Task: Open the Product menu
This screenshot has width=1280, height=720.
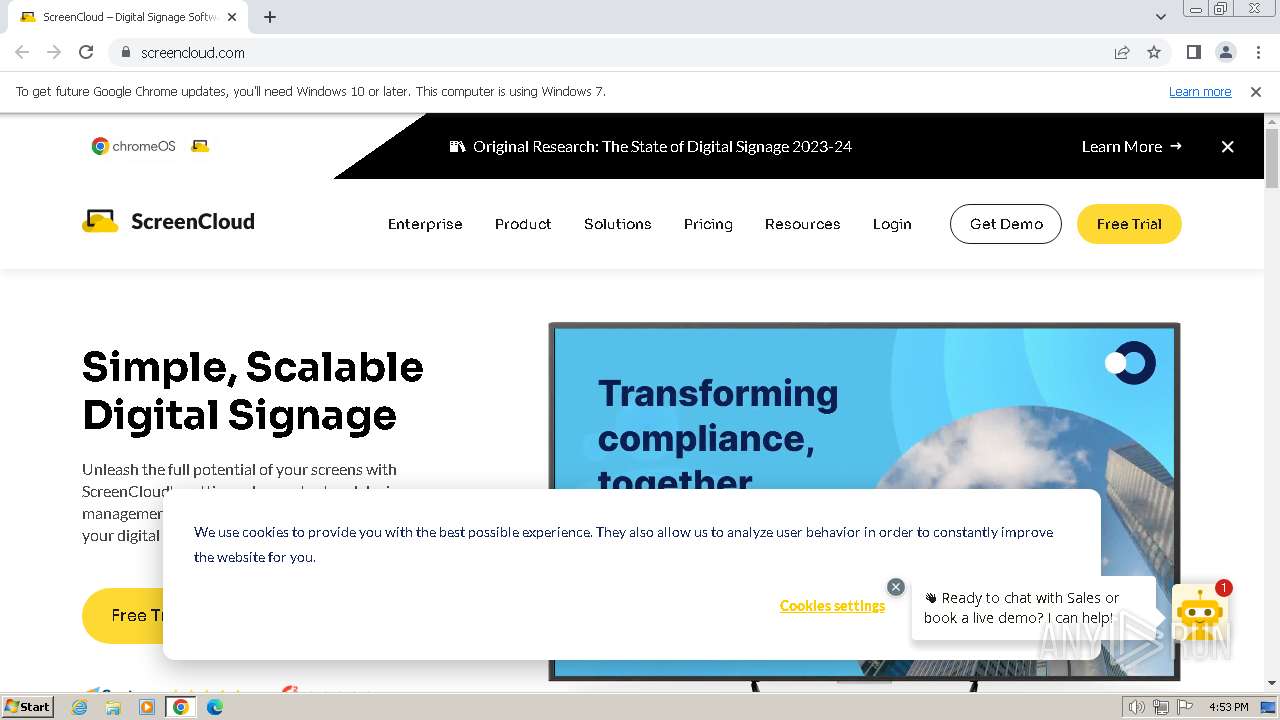Action: tap(523, 224)
